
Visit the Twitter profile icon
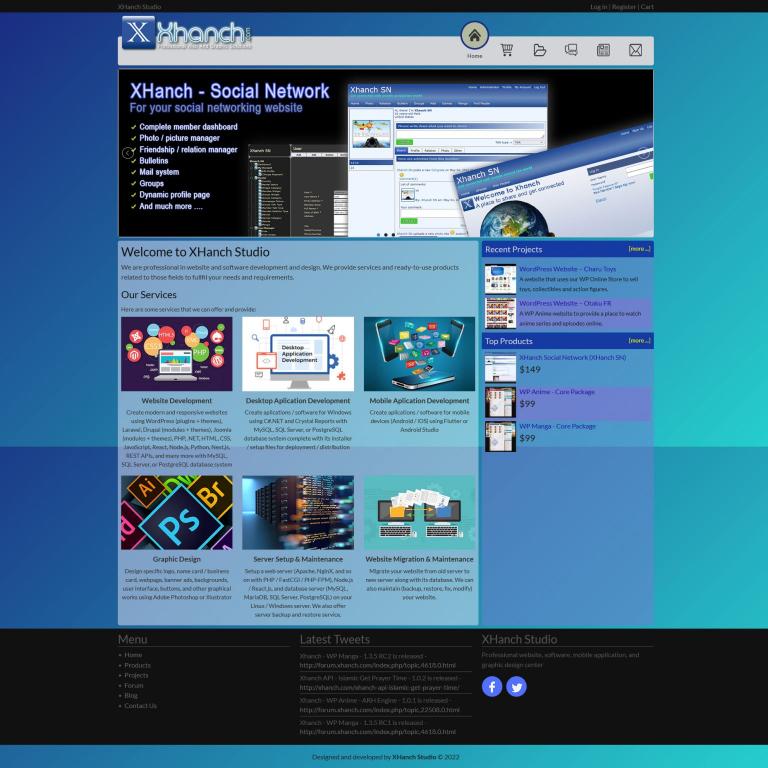click(x=516, y=687)
